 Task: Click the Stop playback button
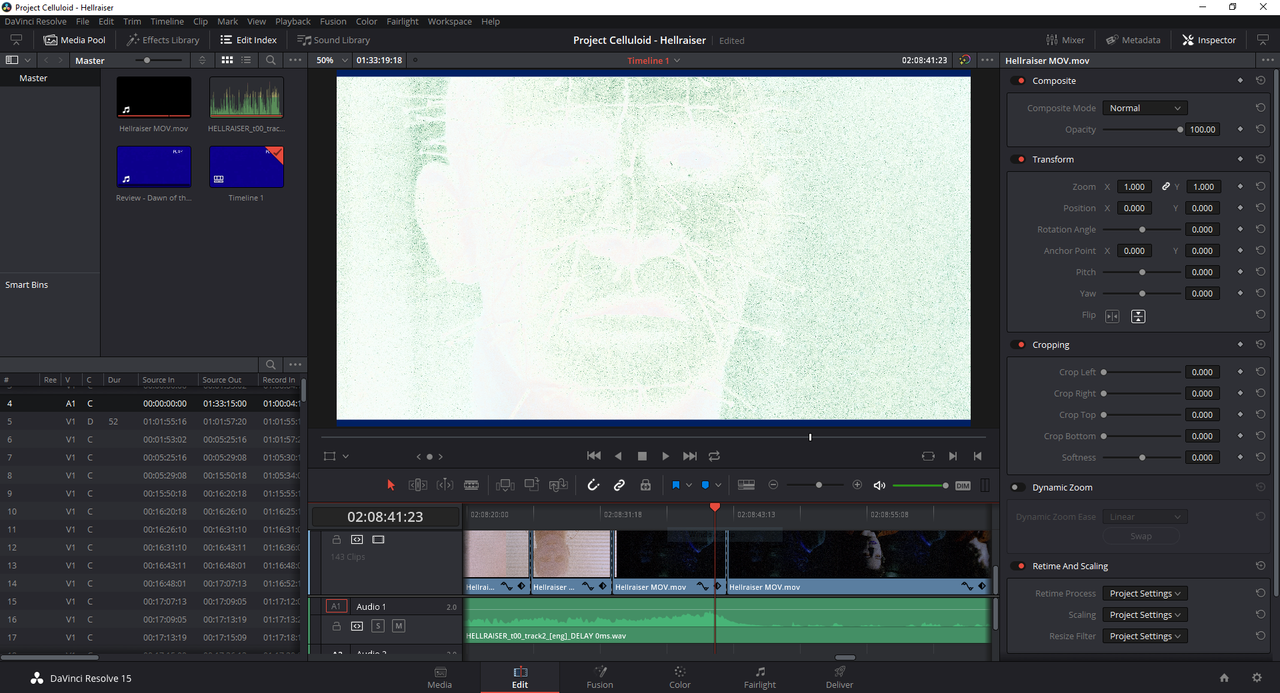coord(642,456)
